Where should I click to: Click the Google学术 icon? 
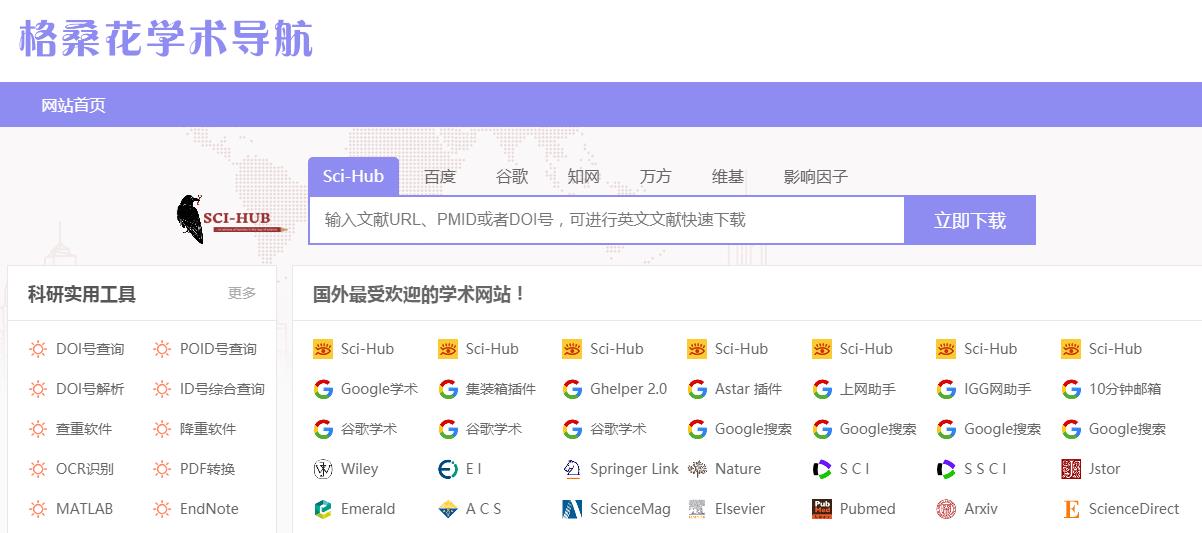(x=323, y=389)
